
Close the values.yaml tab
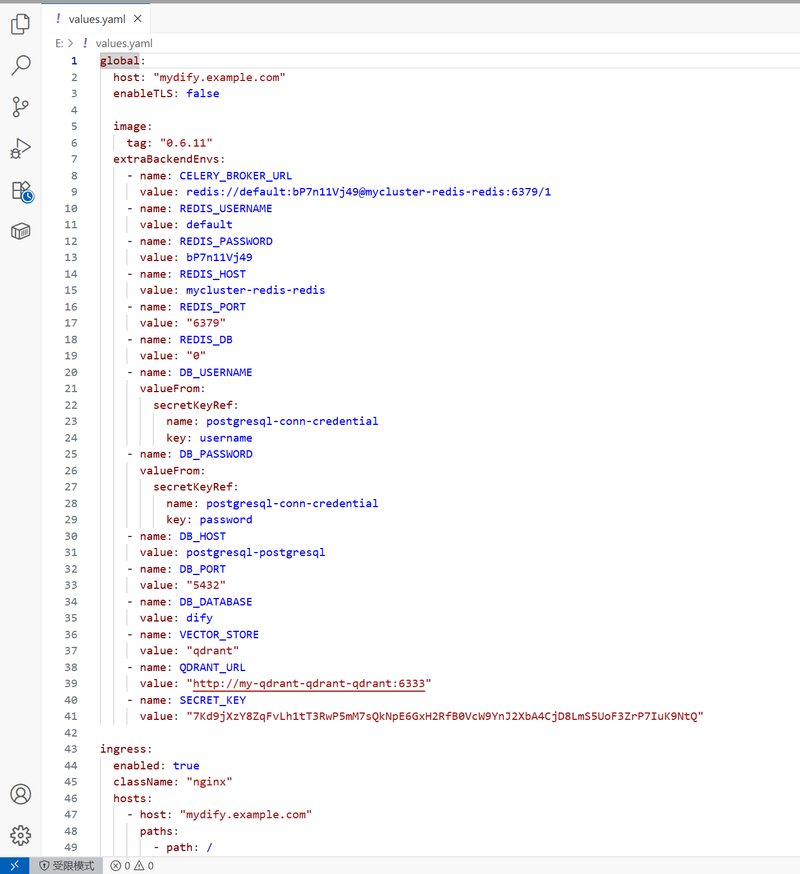[138, 18]
